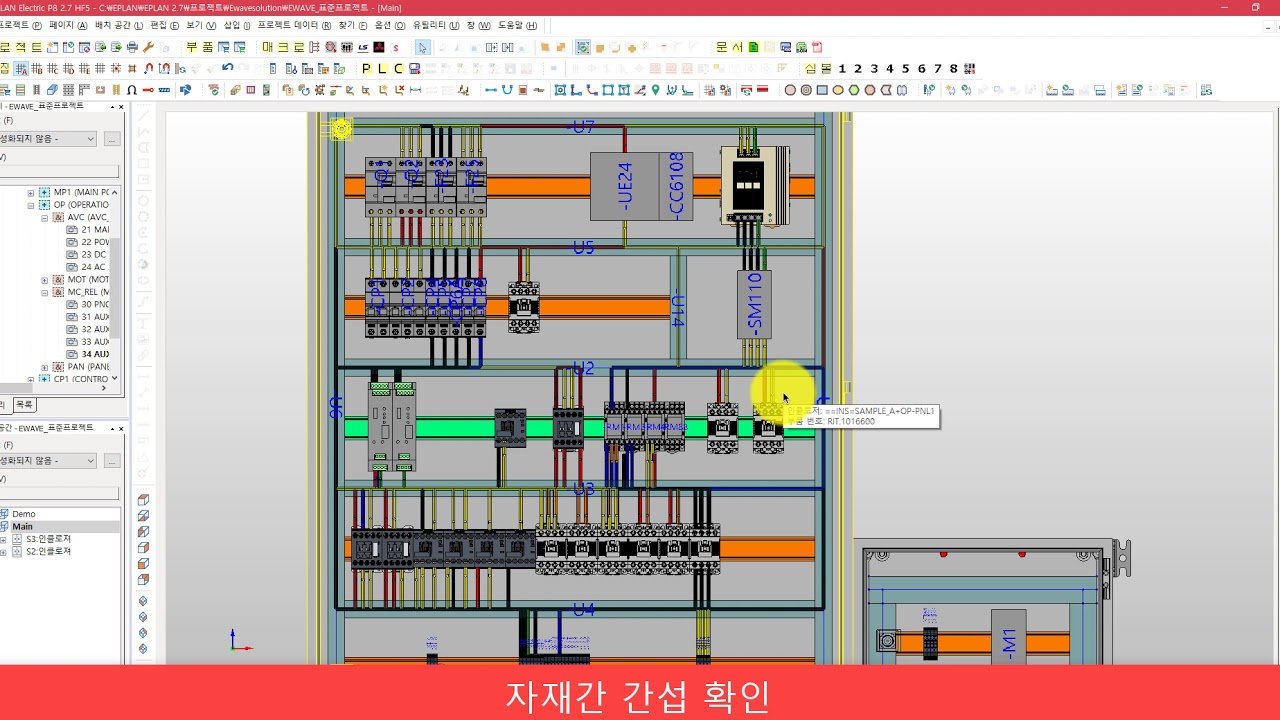Screen dimensions: 1280x720
Task: Expand the MP1 (MAIN PC tree node
Action: click(x=31, y=192)
